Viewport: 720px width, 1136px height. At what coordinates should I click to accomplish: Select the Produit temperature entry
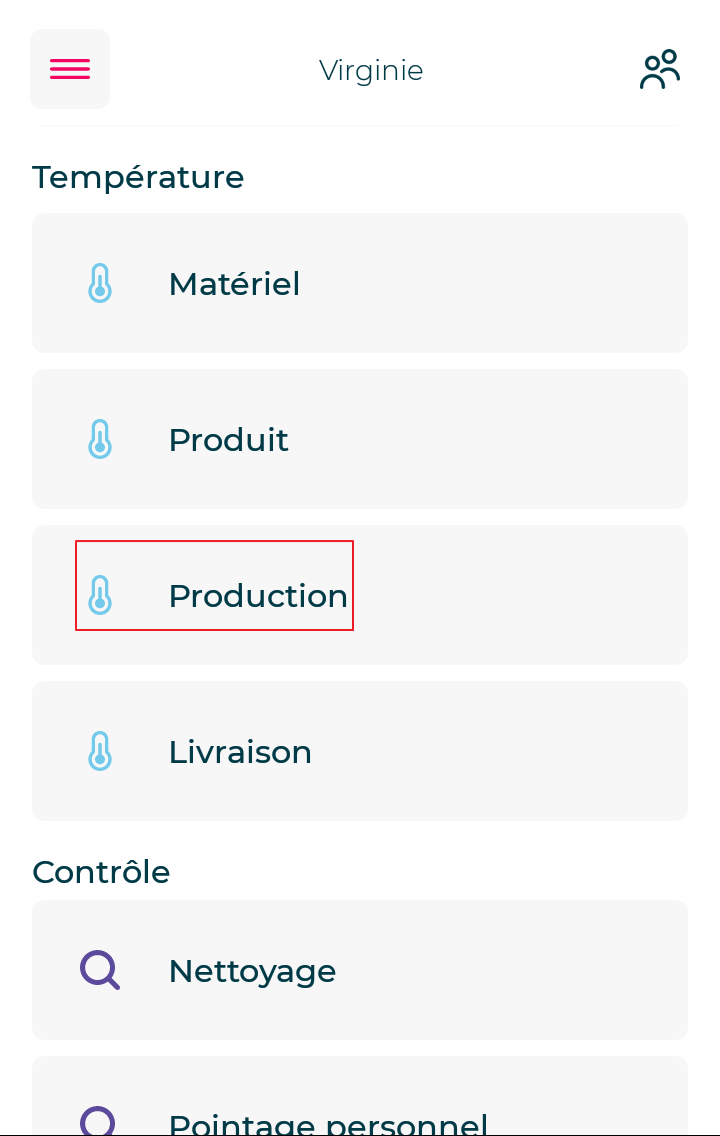tap(360, 439)
